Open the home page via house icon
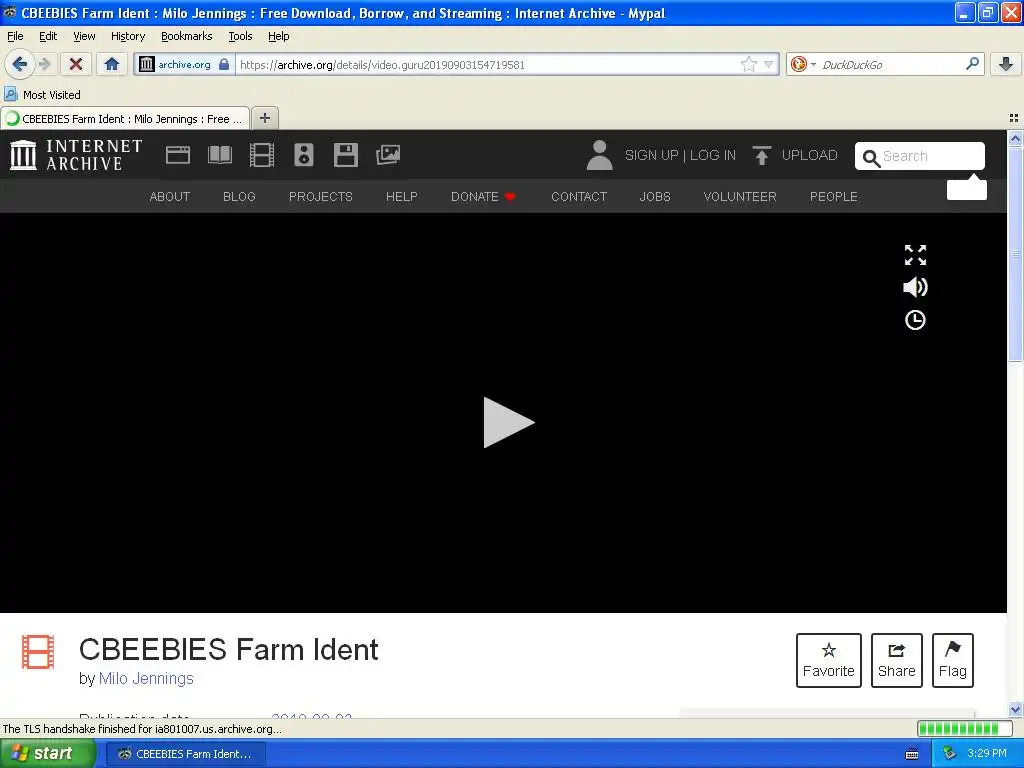The height and width of the screenshot is (768, 1024). point(112,64)
